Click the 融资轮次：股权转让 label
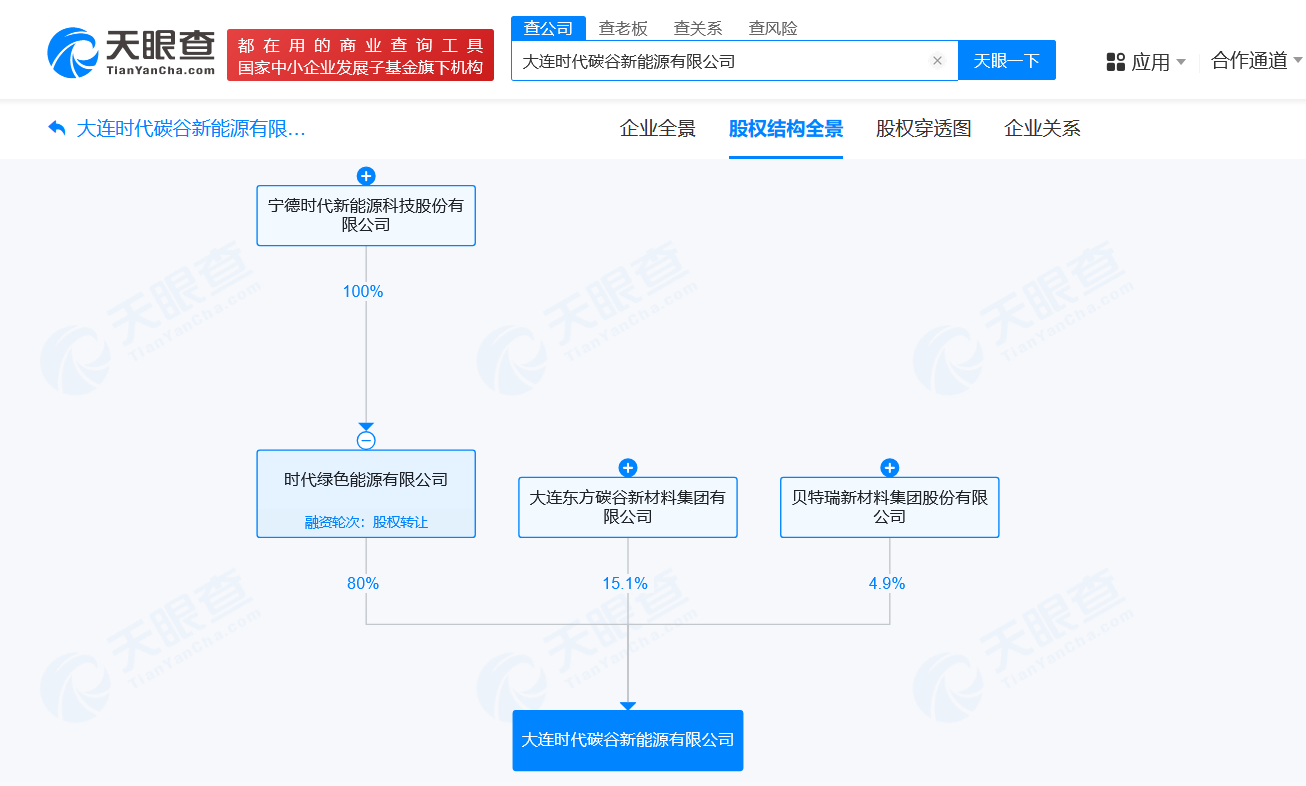 click(x=366, y=522)
